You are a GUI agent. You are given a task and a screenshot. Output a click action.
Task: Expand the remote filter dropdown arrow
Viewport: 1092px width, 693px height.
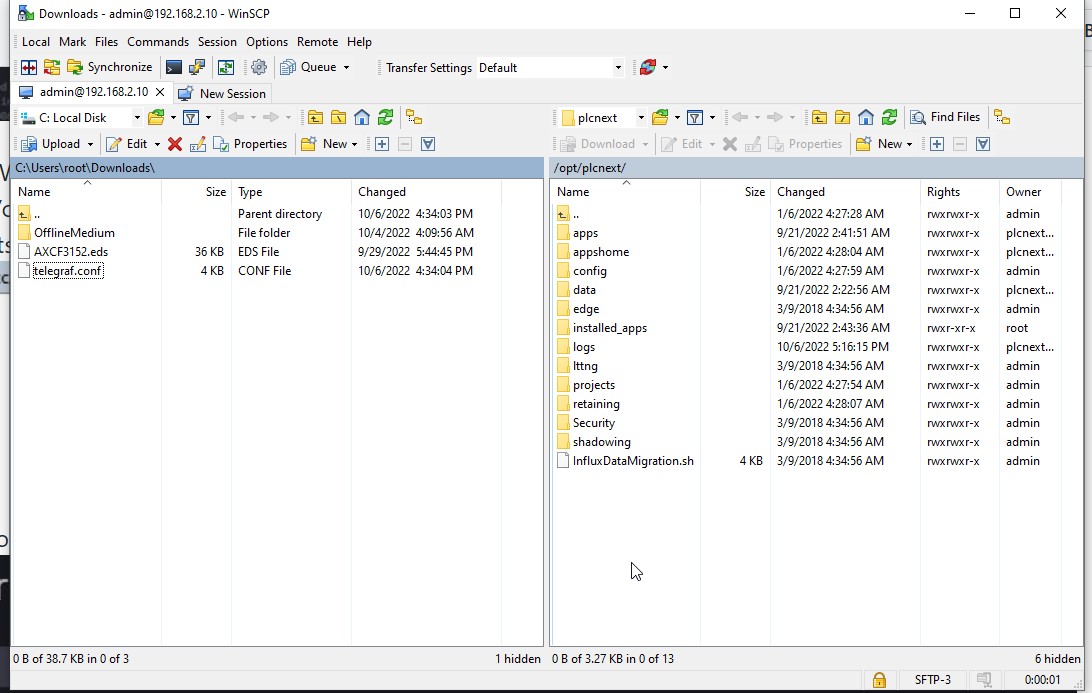tap(712, 118)
